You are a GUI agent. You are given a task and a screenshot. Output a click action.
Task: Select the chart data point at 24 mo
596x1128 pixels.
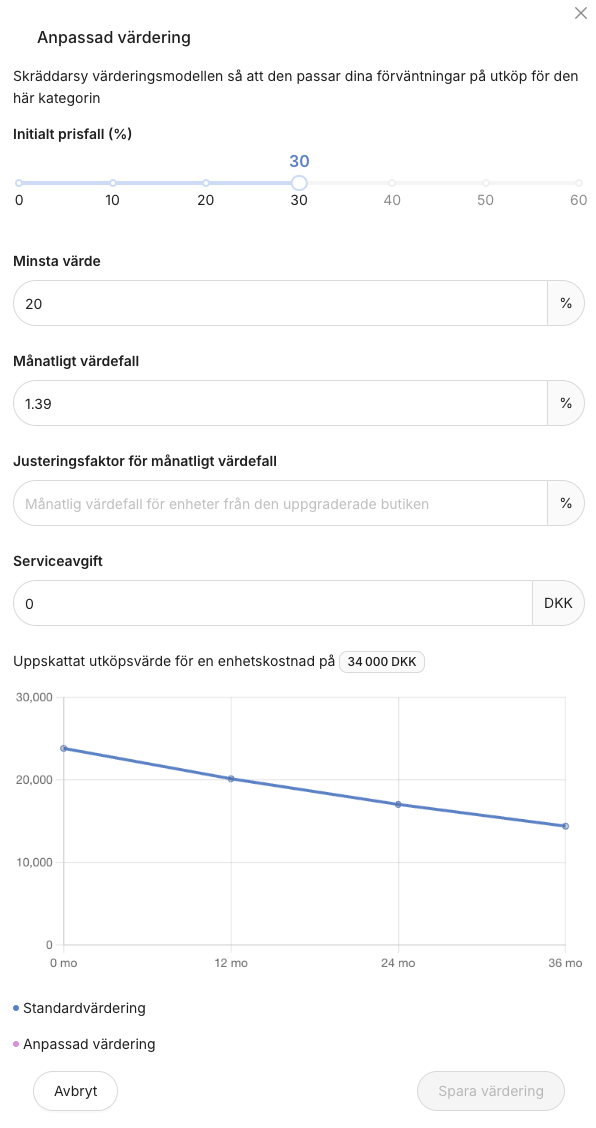(399, 804)
